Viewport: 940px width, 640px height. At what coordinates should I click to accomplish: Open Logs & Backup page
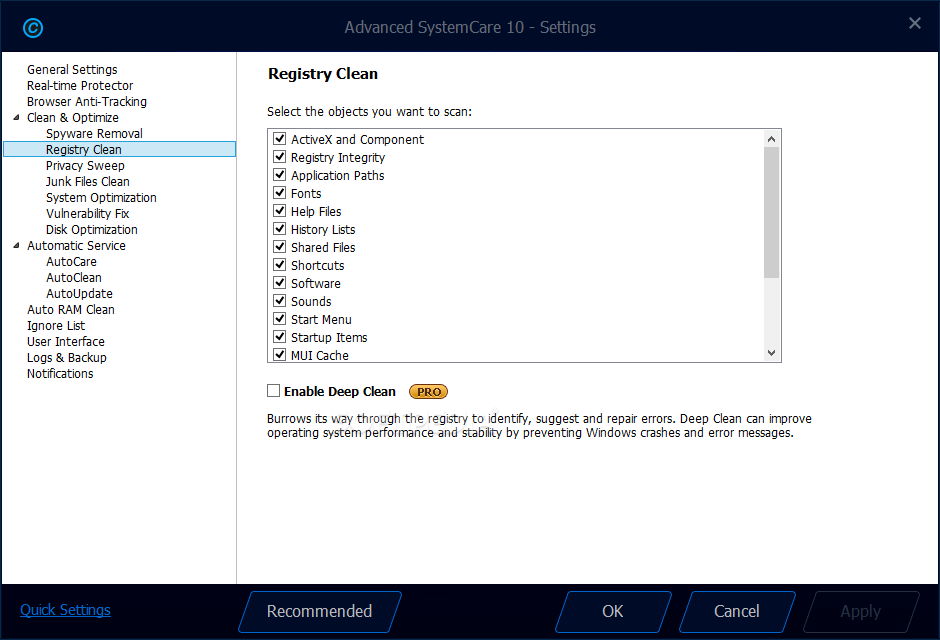tap(67, 358)
